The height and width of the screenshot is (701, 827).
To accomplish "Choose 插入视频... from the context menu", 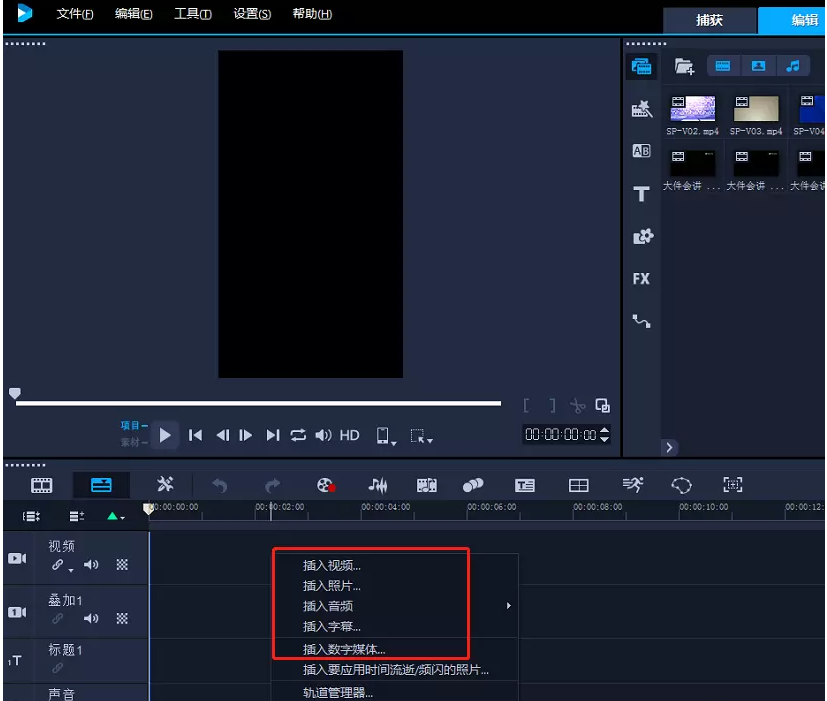I will (332, 565).
